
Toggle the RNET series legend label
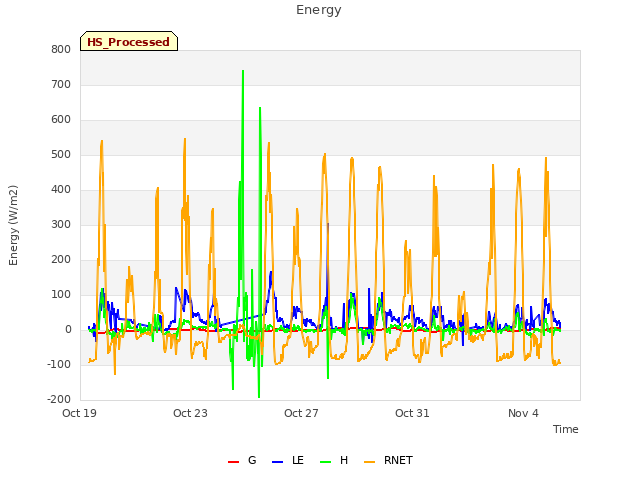pyautogui.click(x=398, y=460)
